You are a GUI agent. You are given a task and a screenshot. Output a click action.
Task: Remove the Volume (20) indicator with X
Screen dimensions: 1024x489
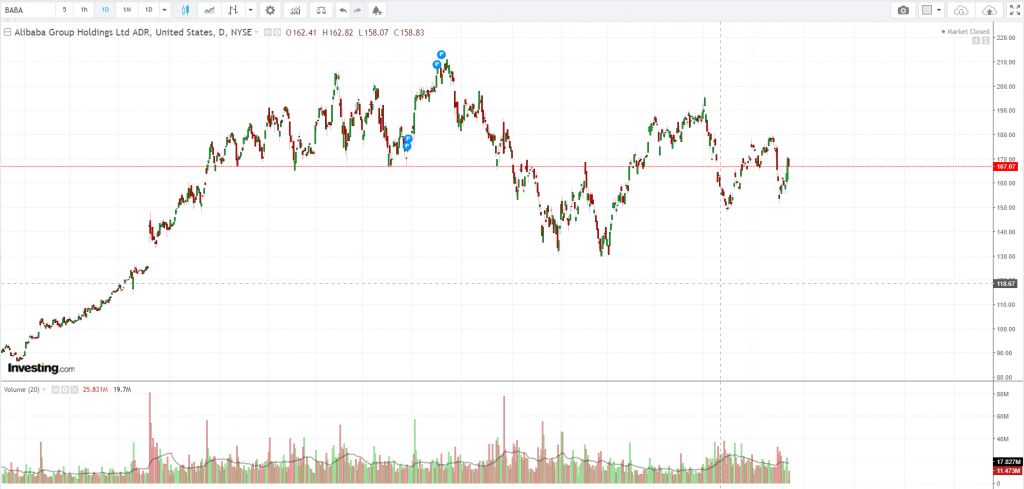coord(72,389)
